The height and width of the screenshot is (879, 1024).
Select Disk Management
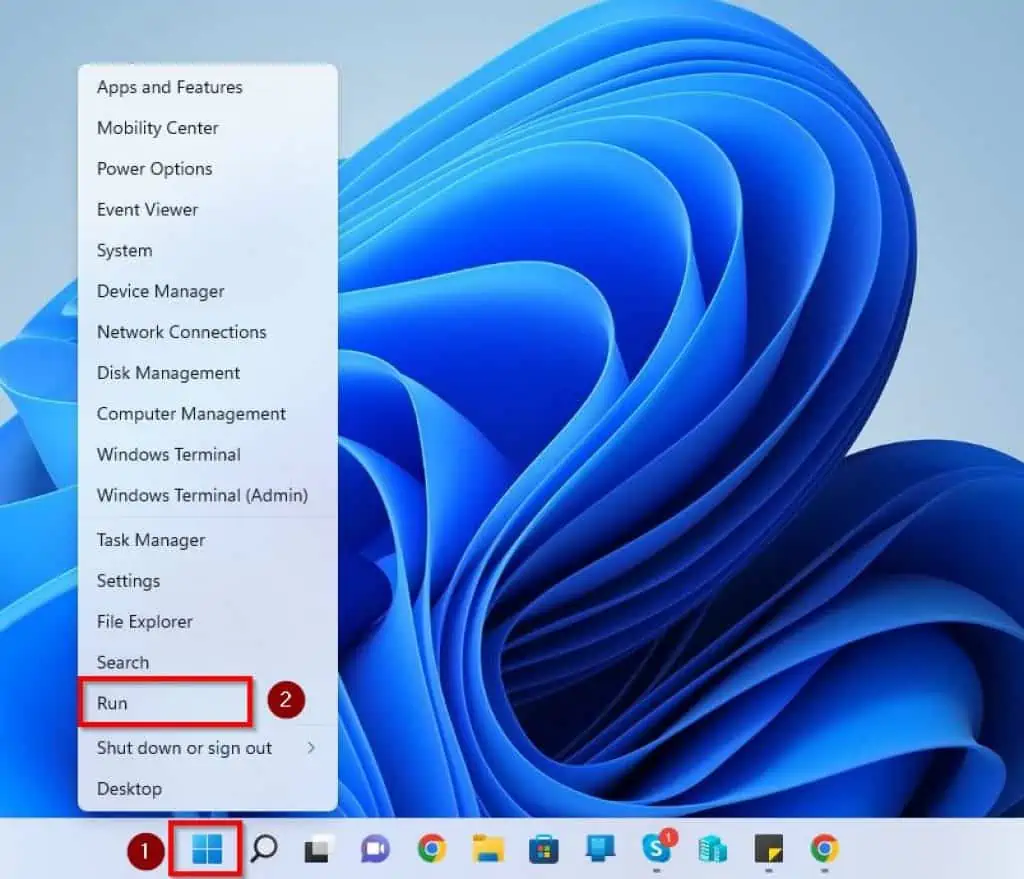pos(167,372)
